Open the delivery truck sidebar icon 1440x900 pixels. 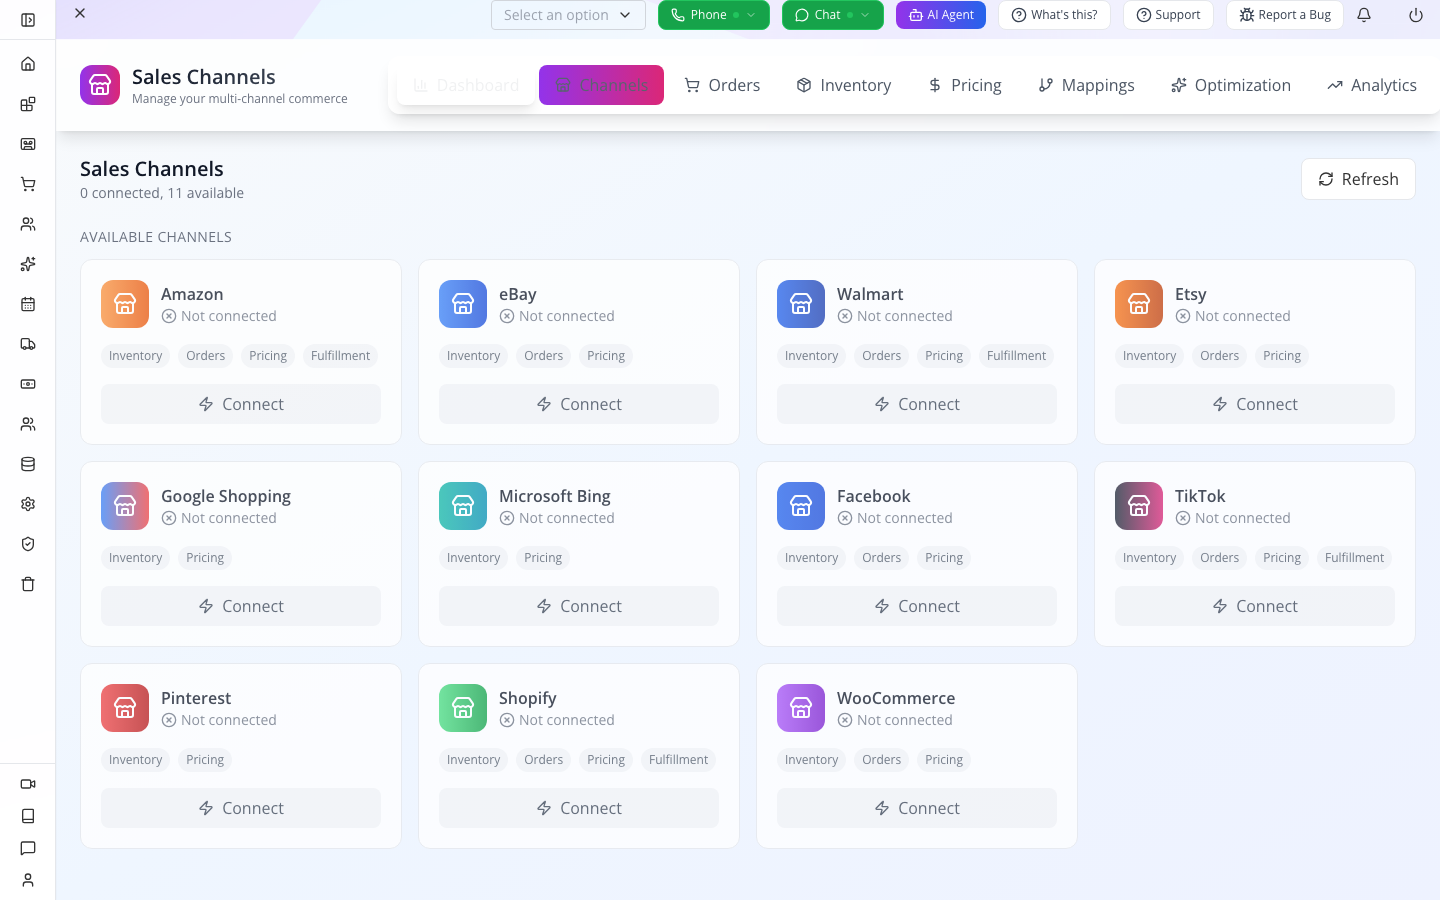coord(28,344)
